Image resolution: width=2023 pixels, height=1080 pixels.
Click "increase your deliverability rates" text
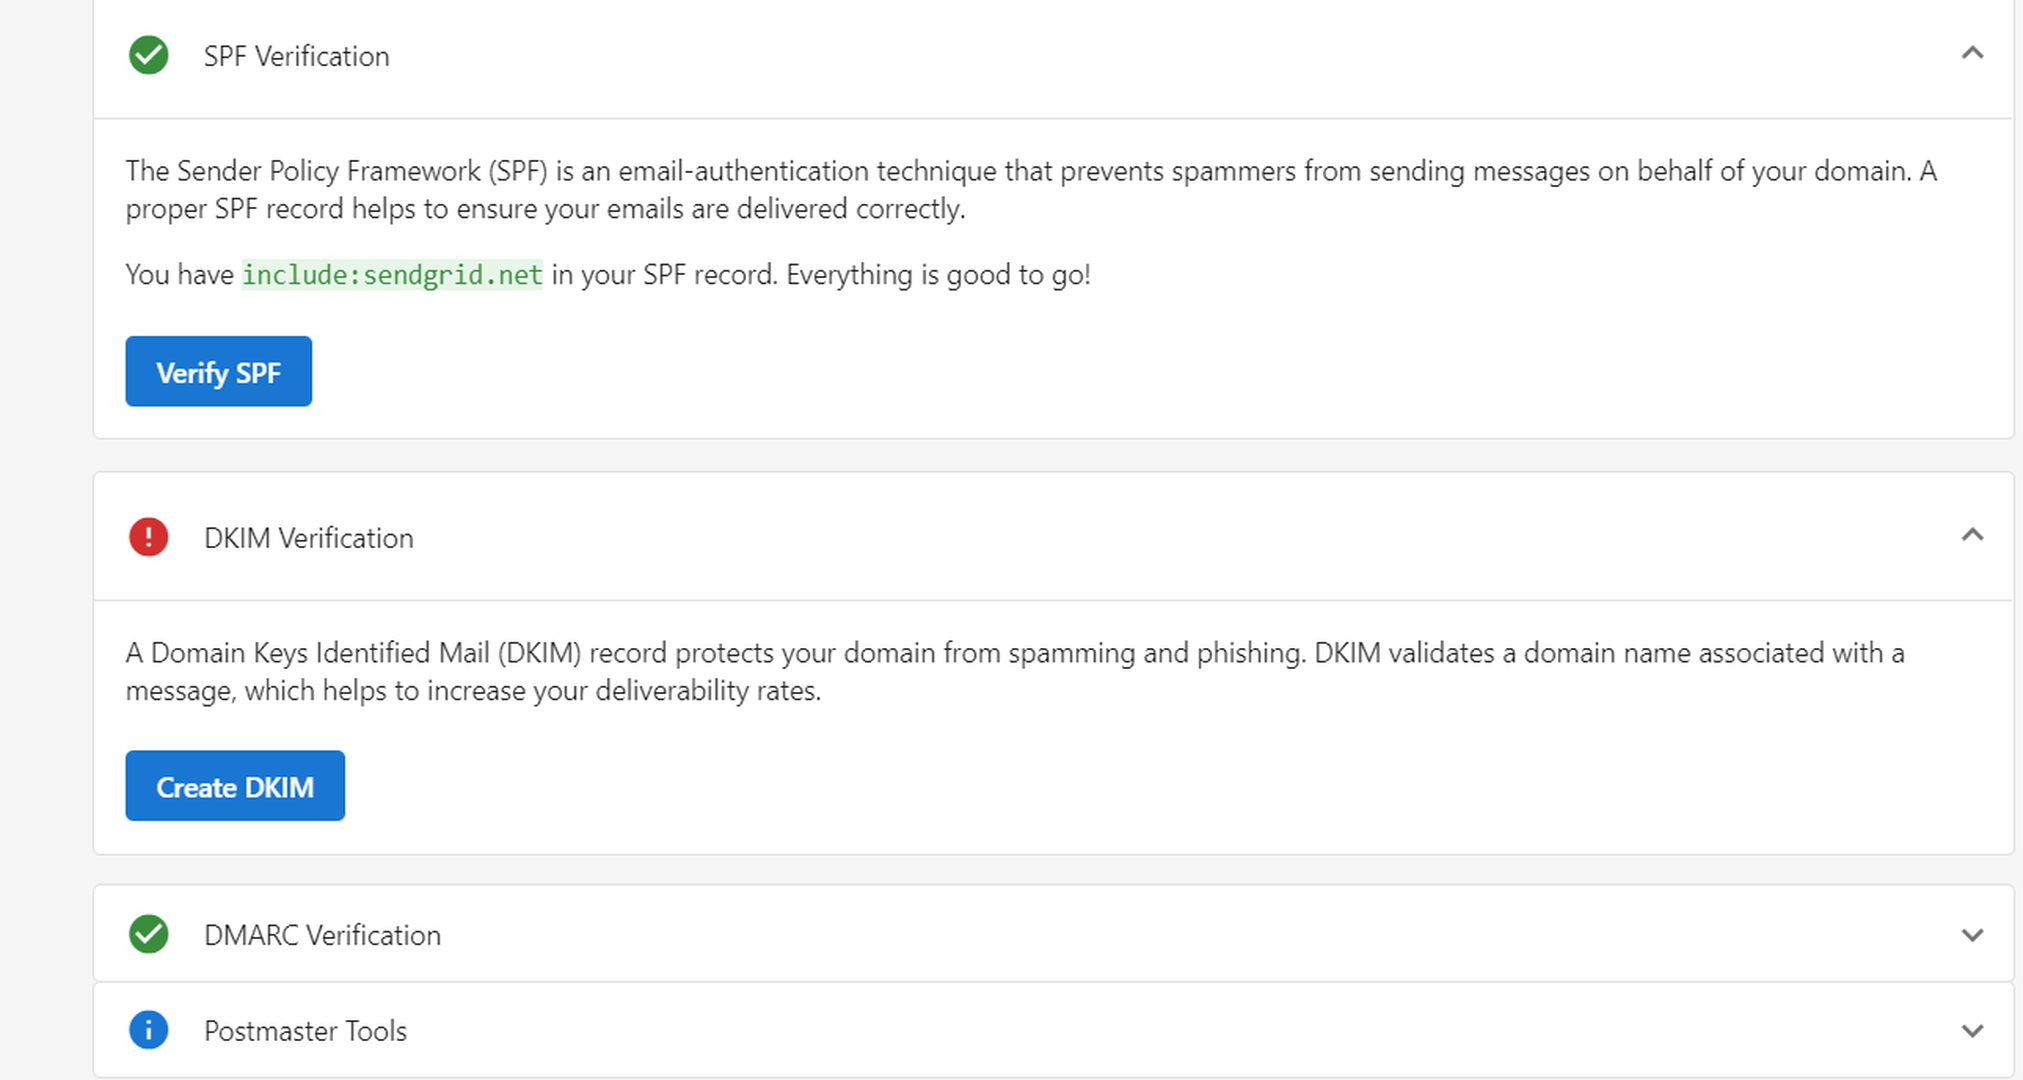pyautogui.click(x=623, y=691)
